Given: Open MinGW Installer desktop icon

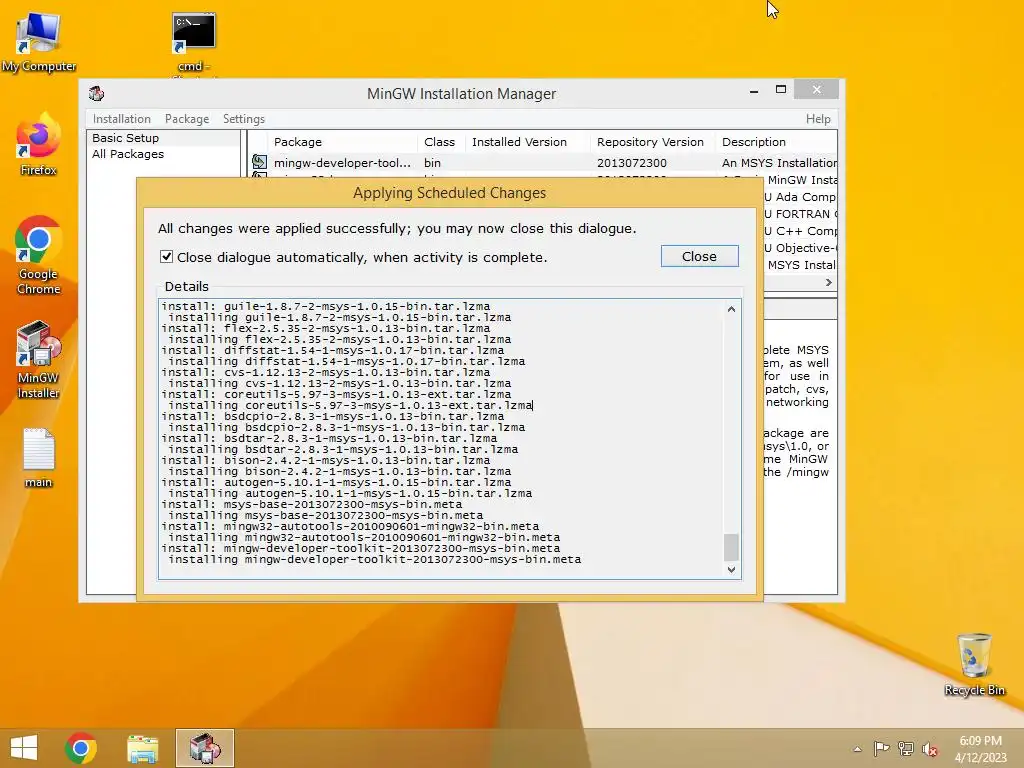Looking at the screenshot, I should [39, 360].
